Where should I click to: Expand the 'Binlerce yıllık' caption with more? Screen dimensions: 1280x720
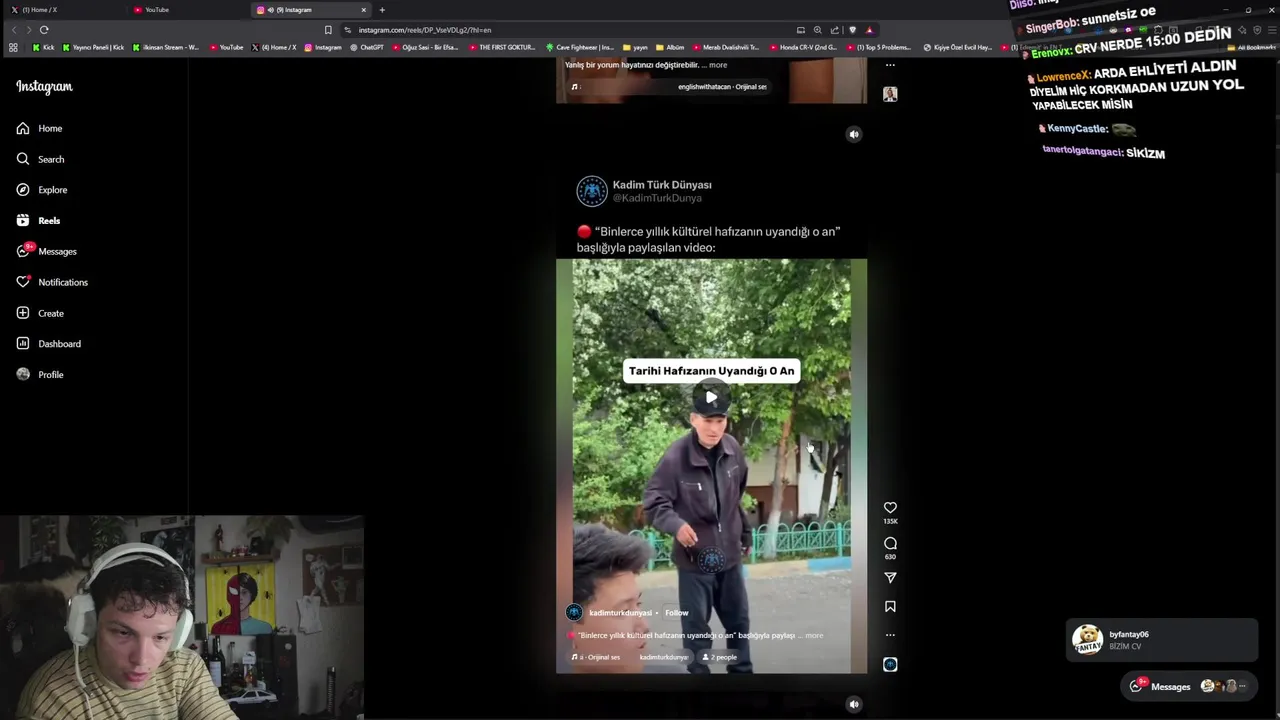(814, 636)
